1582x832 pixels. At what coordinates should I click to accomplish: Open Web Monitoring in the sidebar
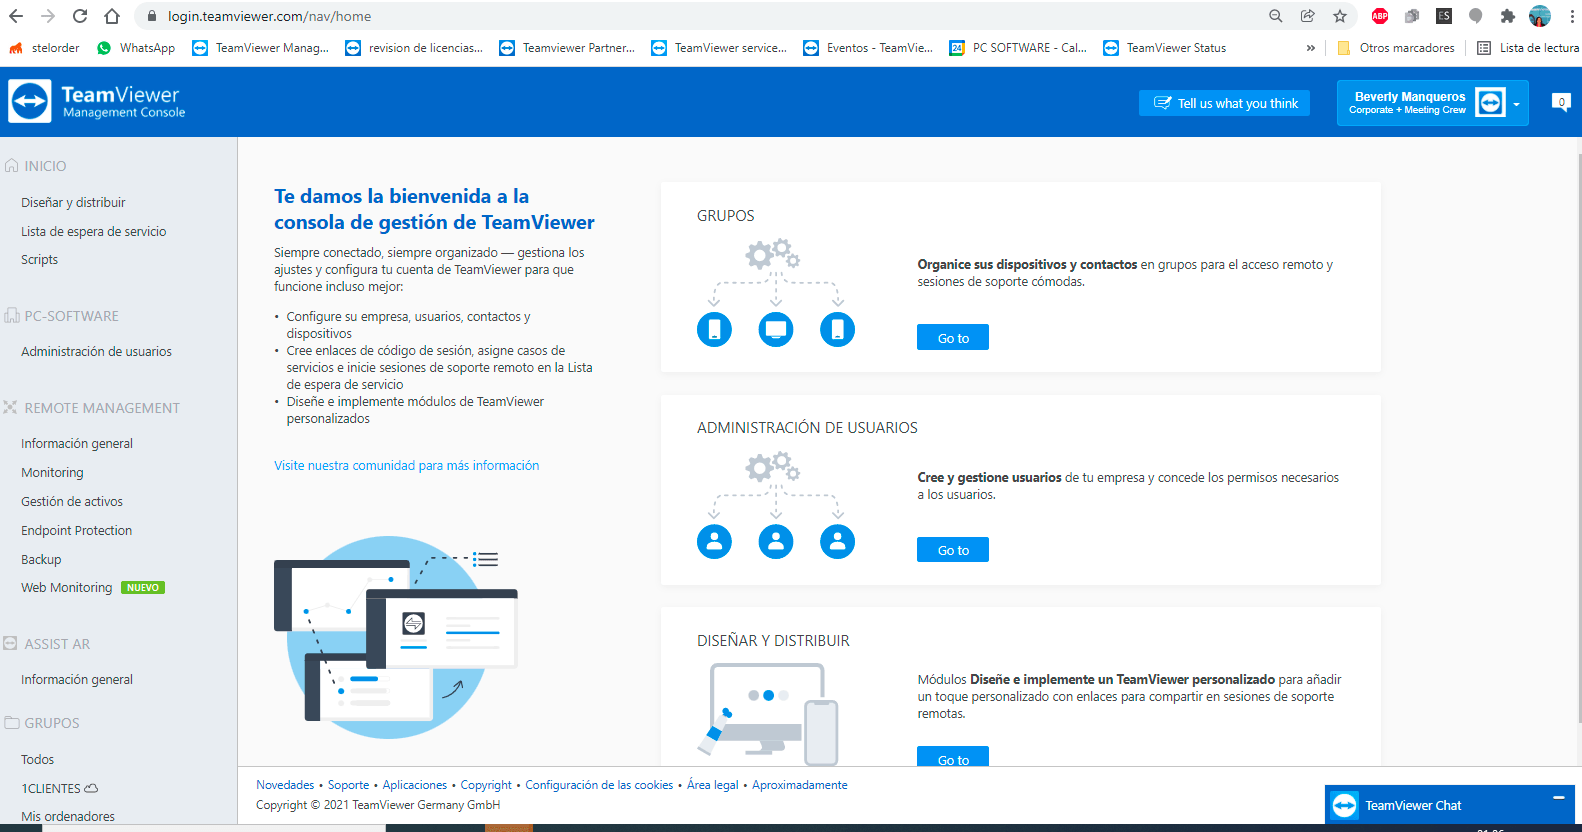[66, 587]
